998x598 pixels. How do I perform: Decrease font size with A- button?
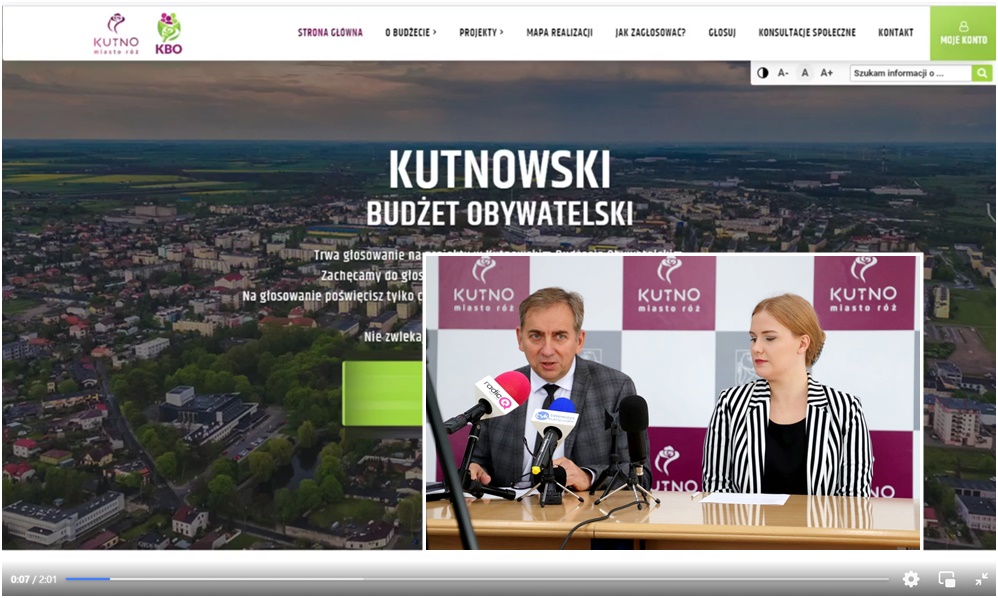(783, 73)
